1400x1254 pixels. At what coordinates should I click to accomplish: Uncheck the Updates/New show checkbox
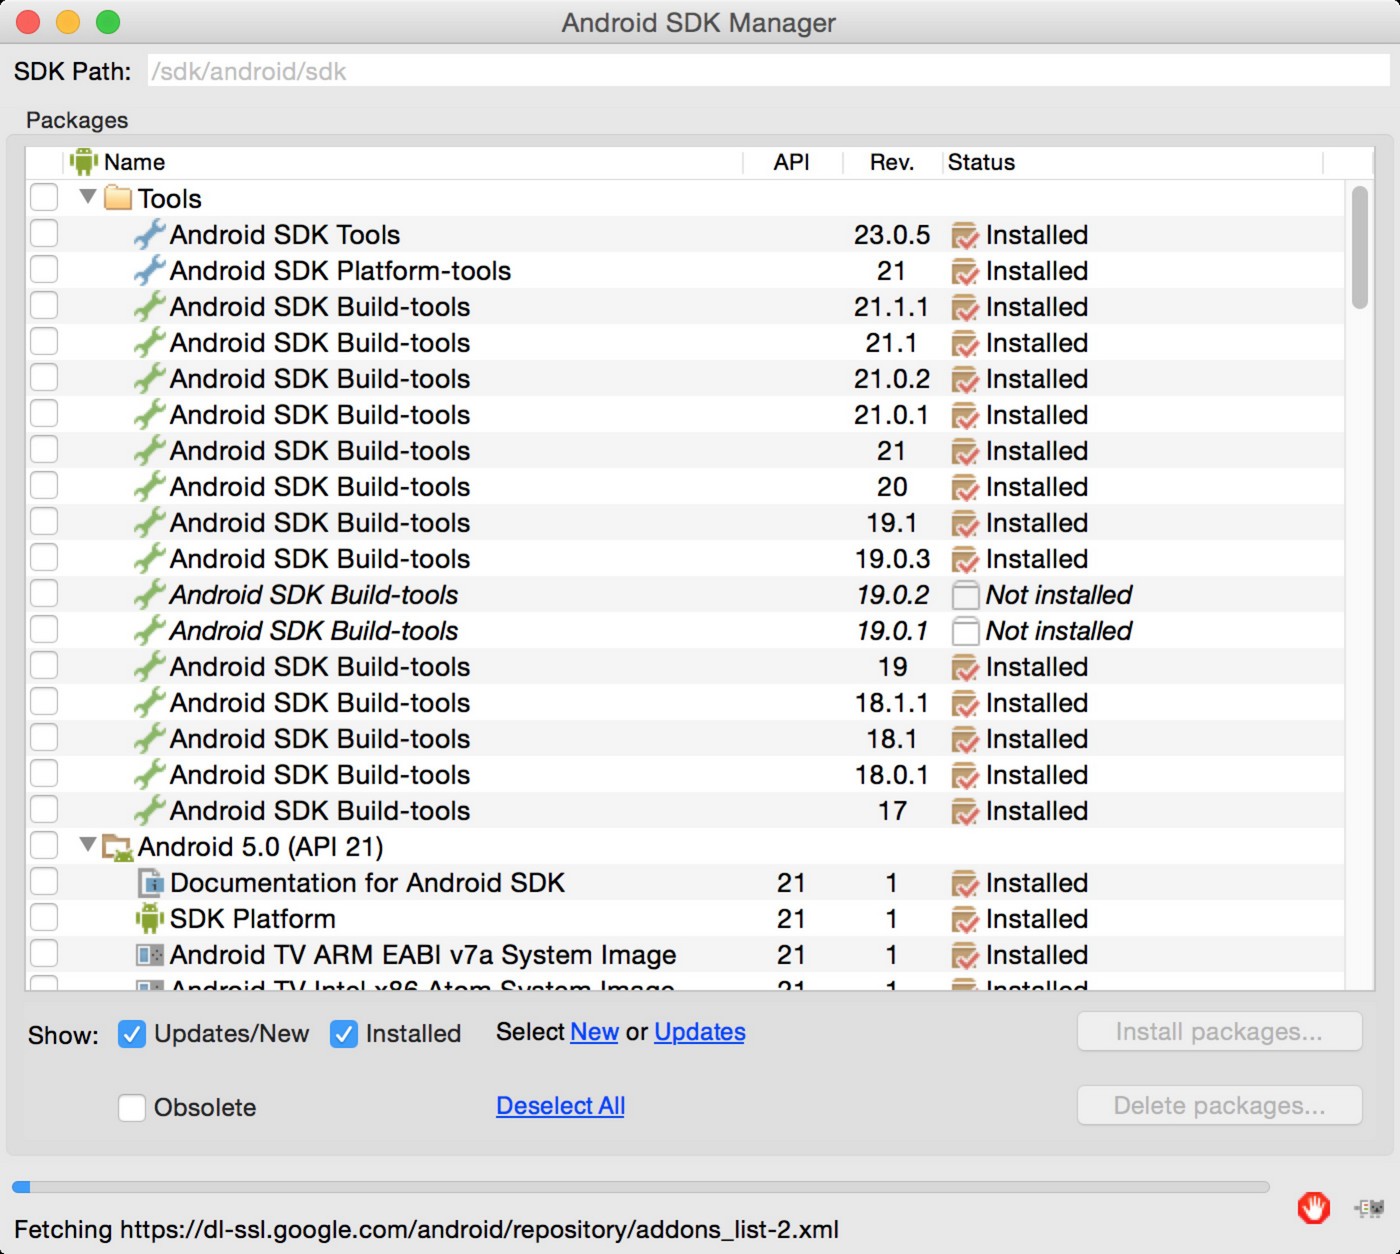[x=131, y=1033]
